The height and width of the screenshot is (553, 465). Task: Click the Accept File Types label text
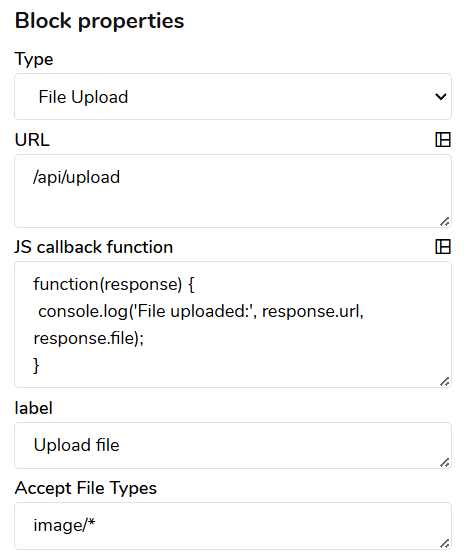tap(86, 488)
